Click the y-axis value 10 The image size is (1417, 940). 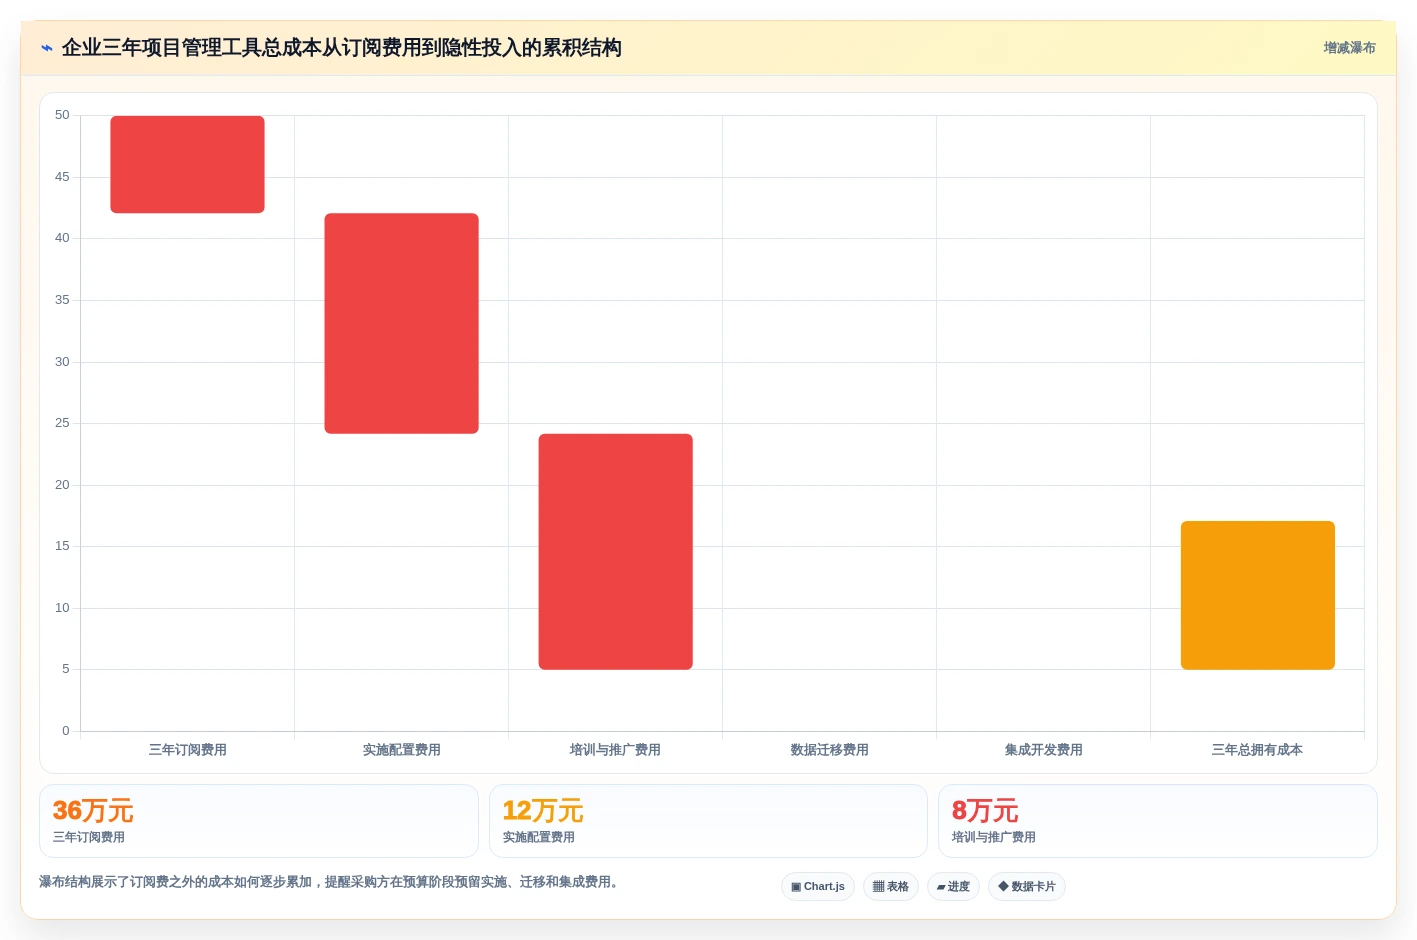point(62,608)
